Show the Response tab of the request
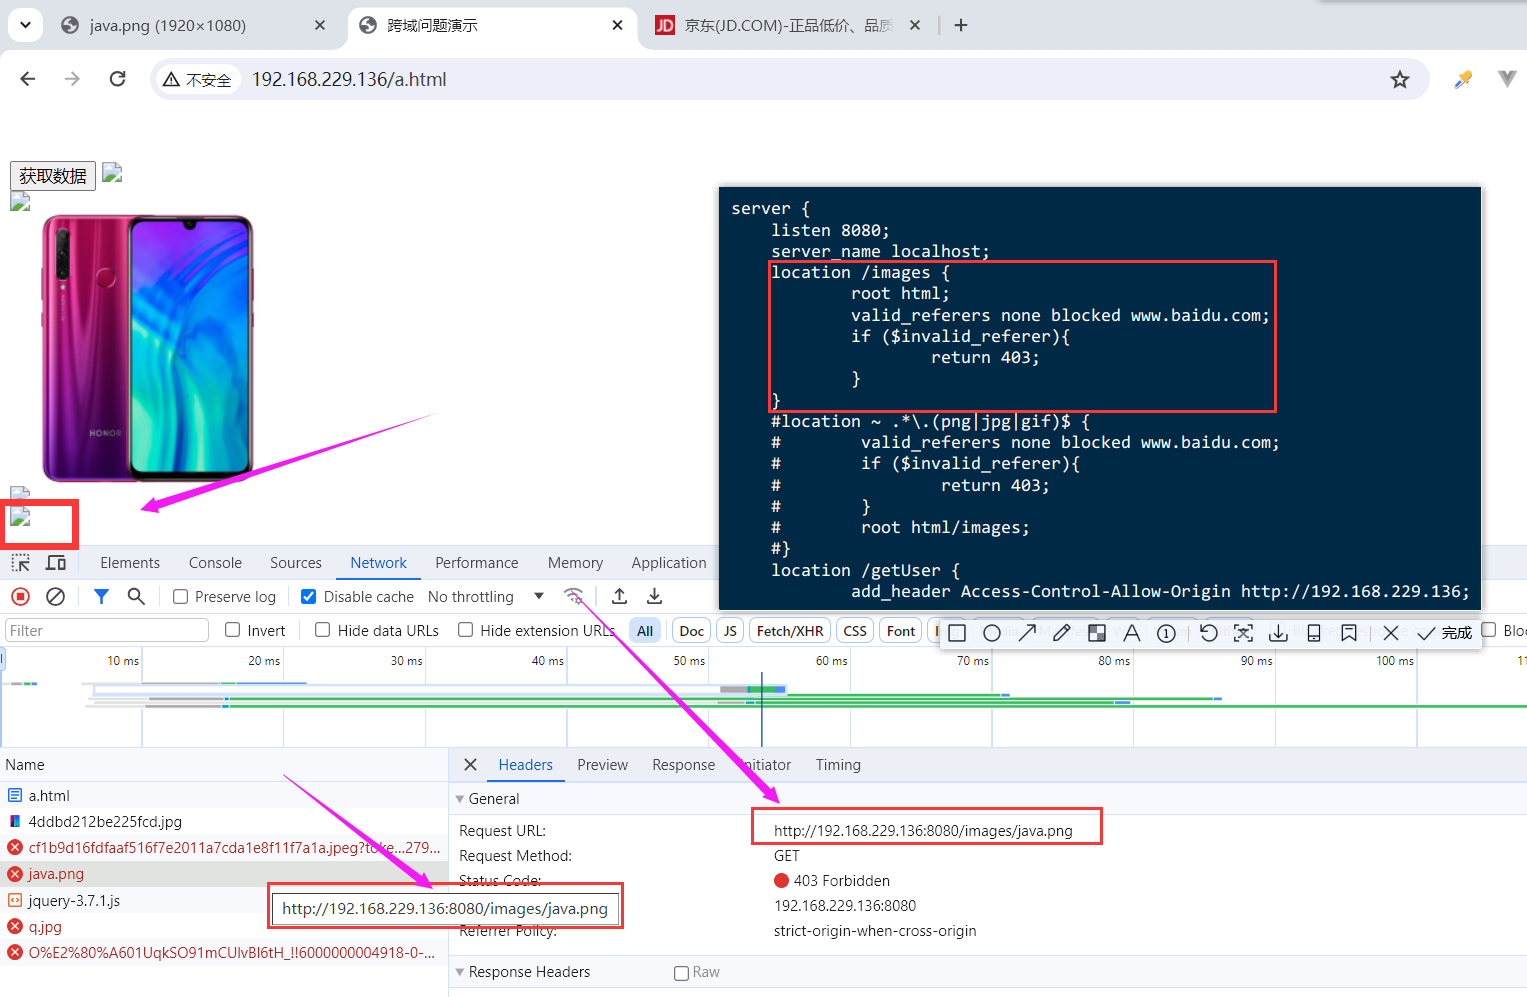 684,765
